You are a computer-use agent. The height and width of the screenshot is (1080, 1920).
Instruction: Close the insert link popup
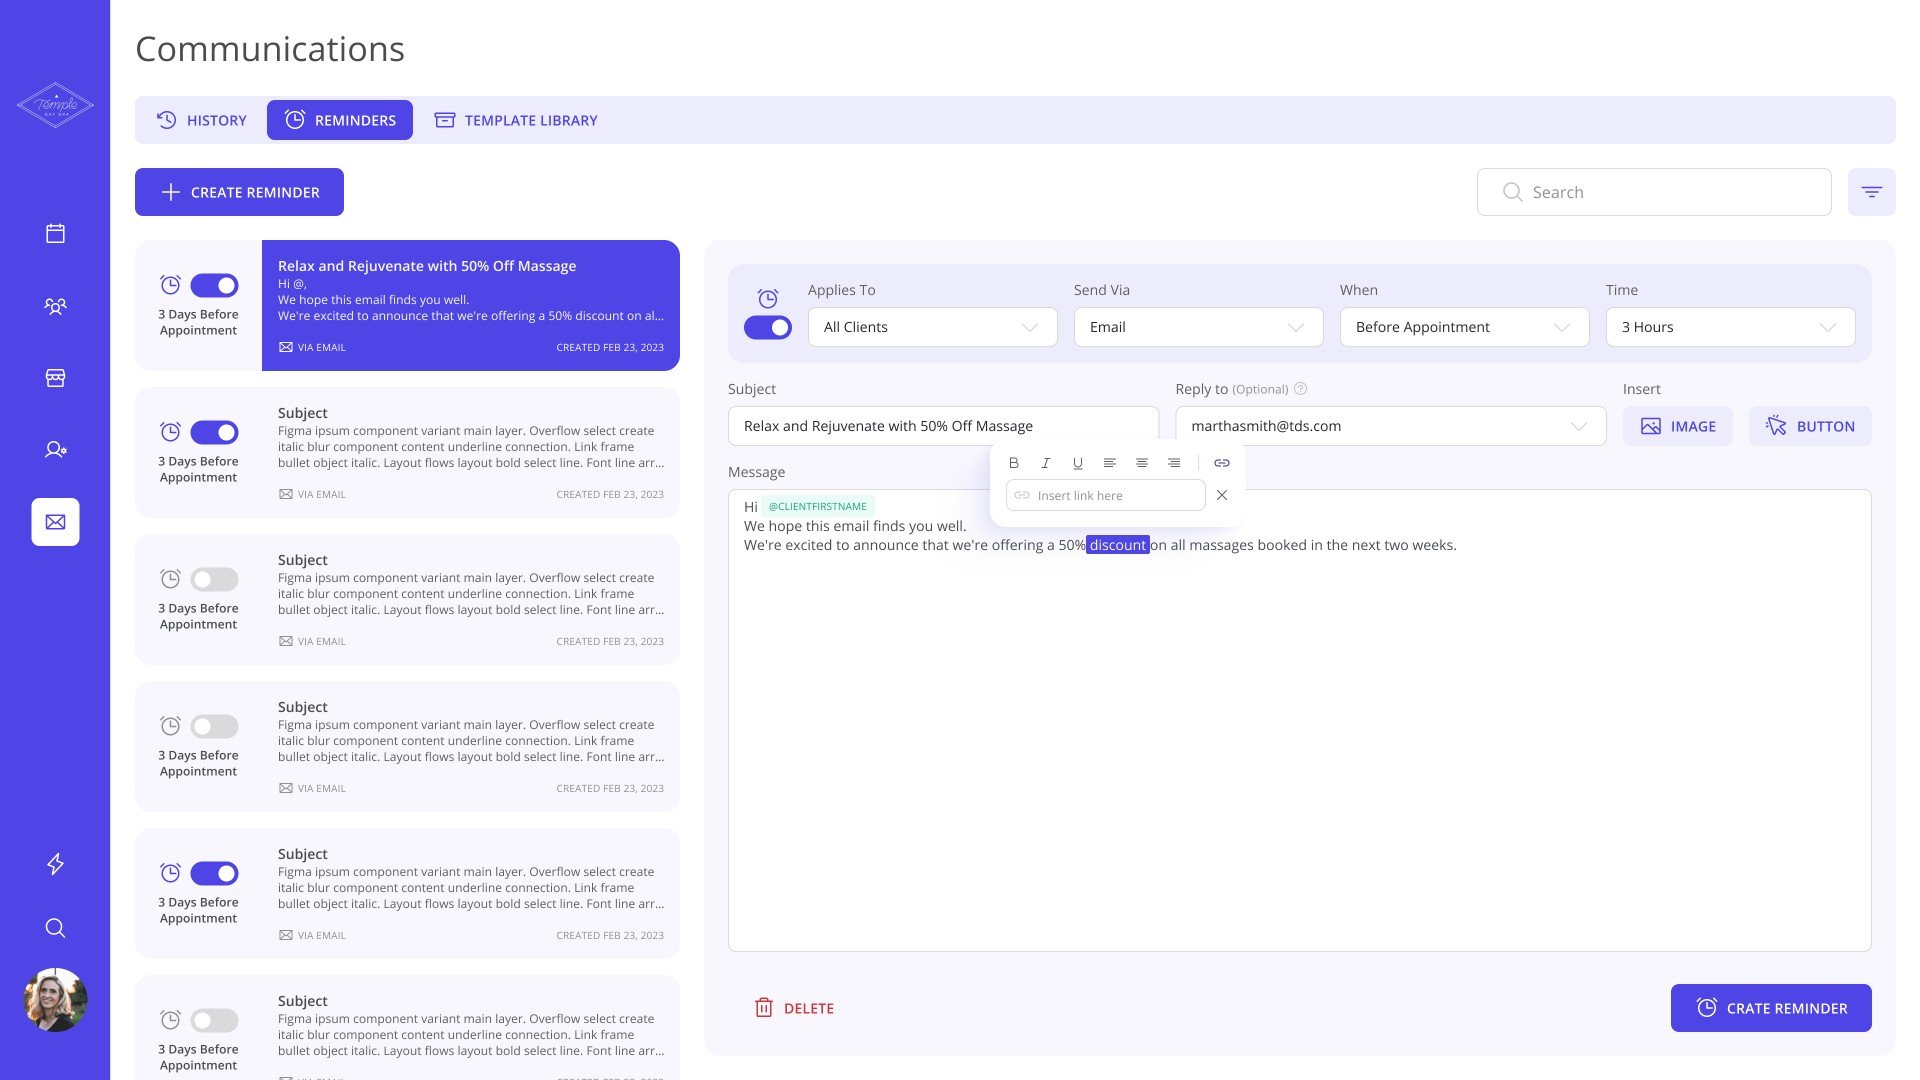pyautogui.click(x=1221, y=495)
